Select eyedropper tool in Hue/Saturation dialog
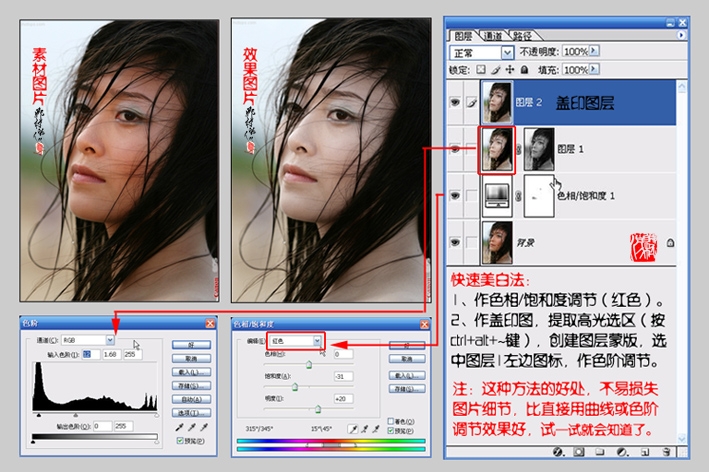The height and width of the screenshot is (472, 709). 352,429
